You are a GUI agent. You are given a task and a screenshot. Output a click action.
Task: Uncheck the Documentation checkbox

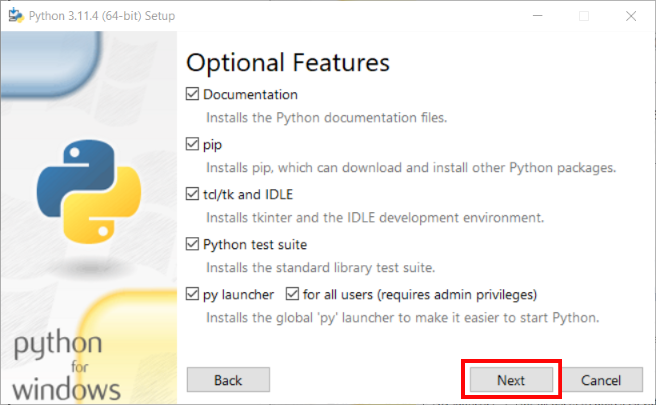pos(193,95)
